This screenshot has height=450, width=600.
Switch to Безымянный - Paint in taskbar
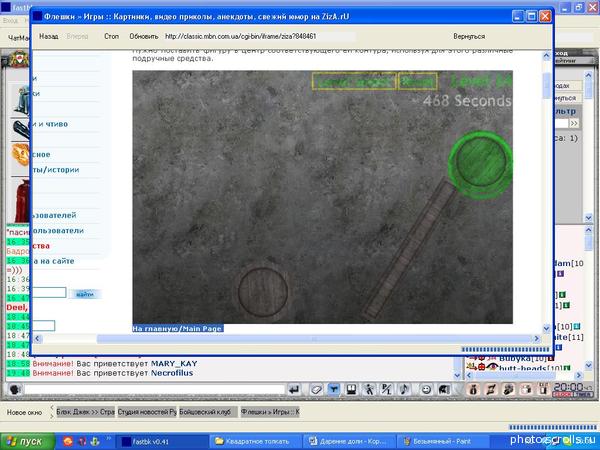(442, 442)
